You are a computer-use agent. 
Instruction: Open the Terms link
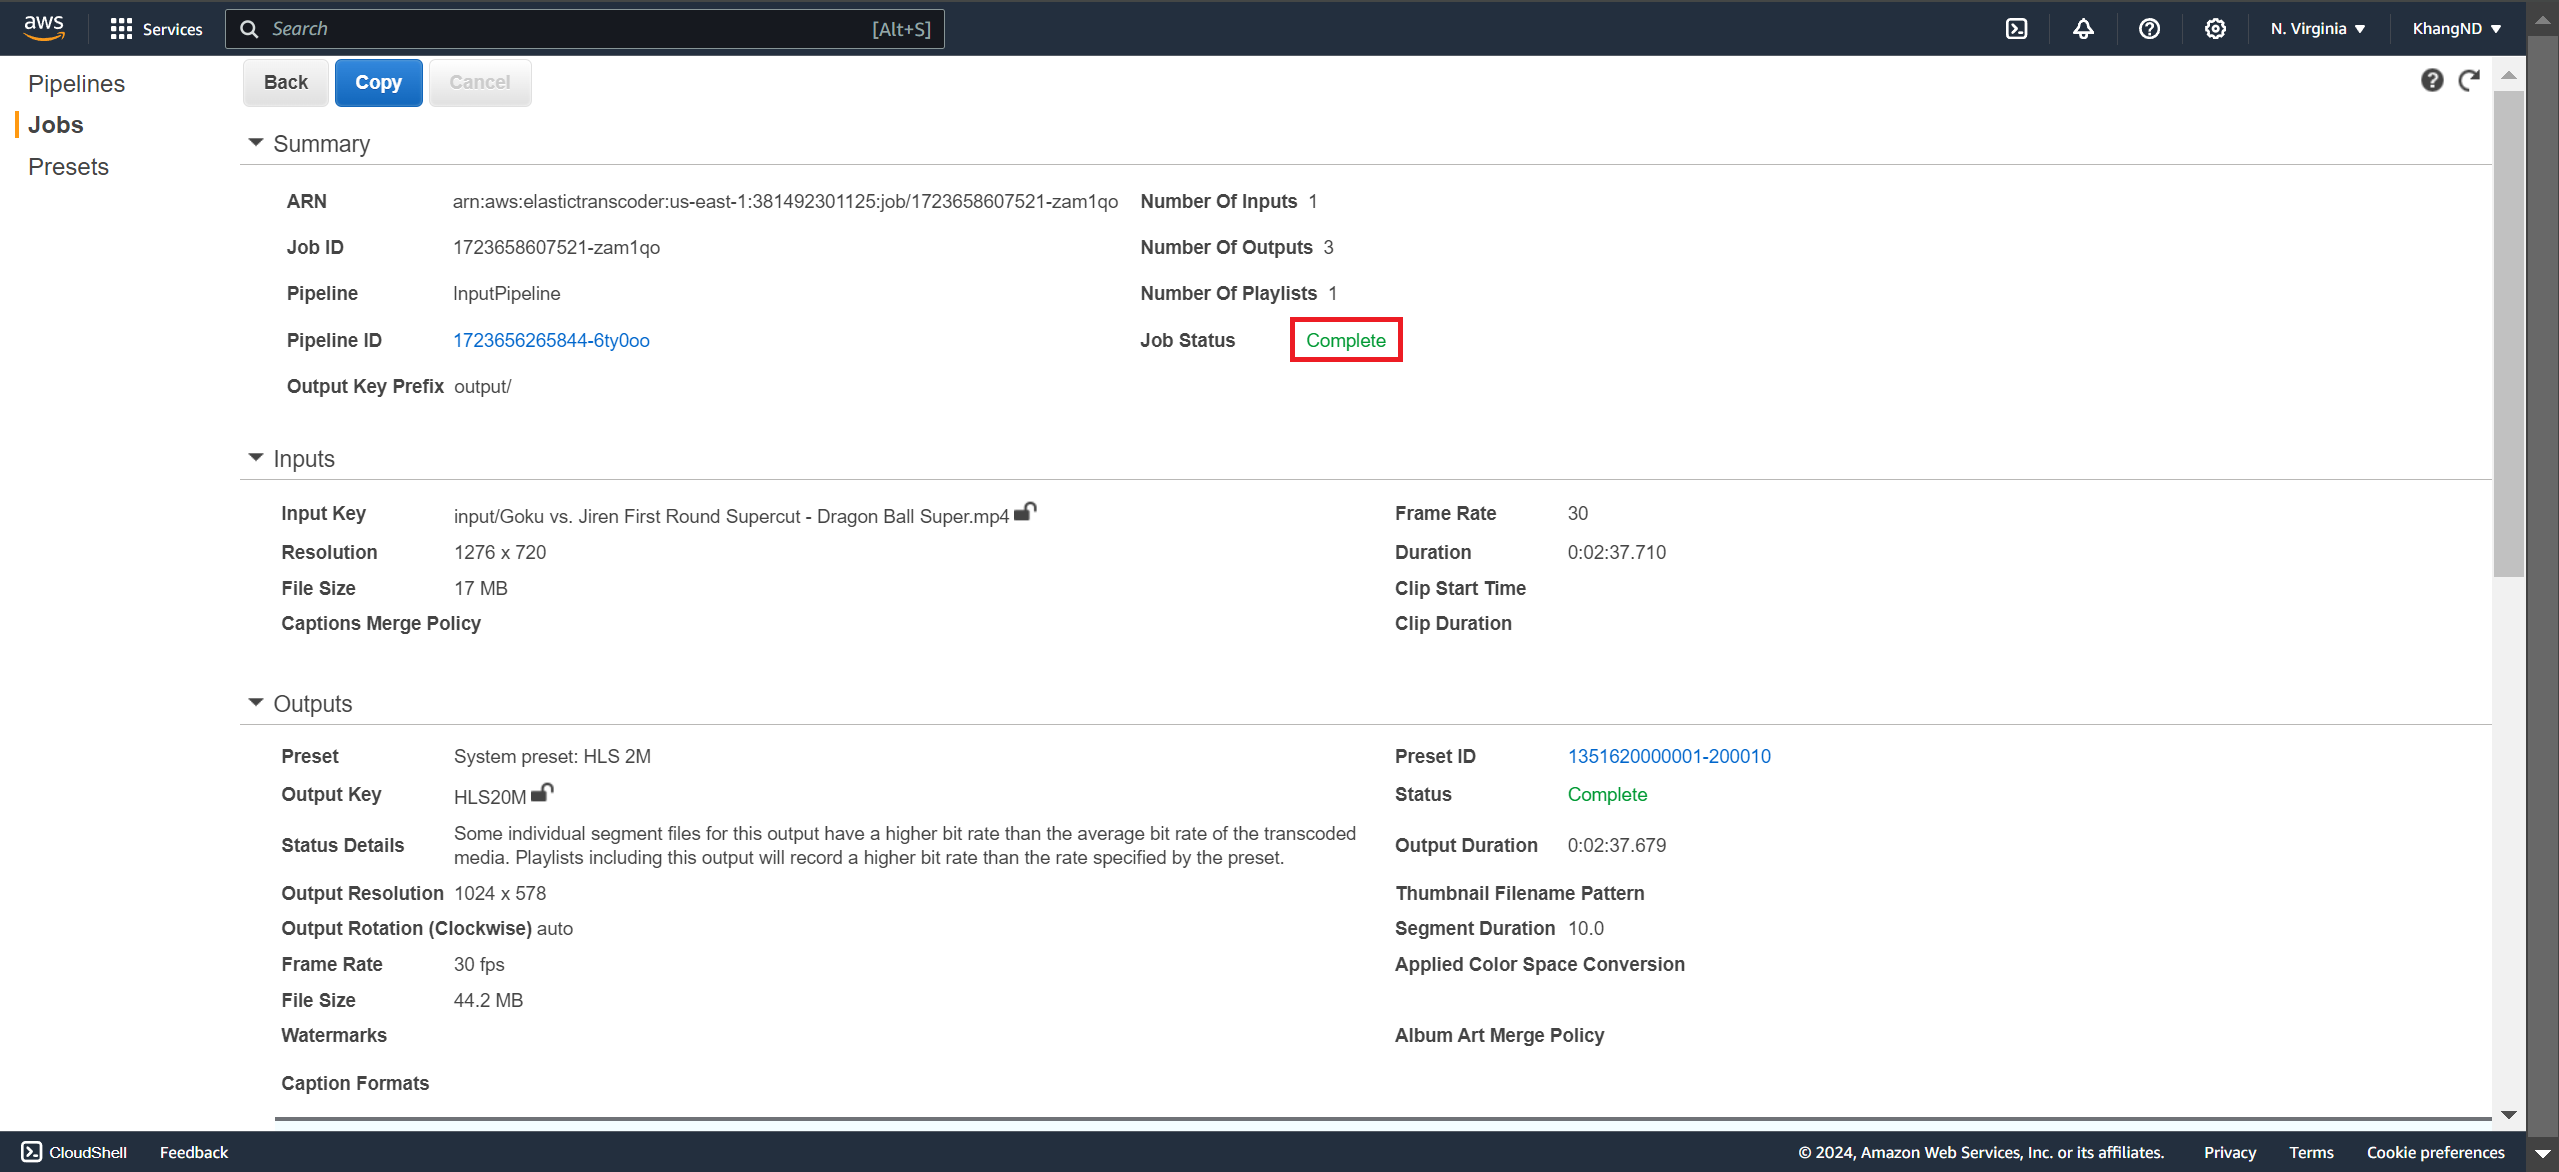pos(2311,1152)
